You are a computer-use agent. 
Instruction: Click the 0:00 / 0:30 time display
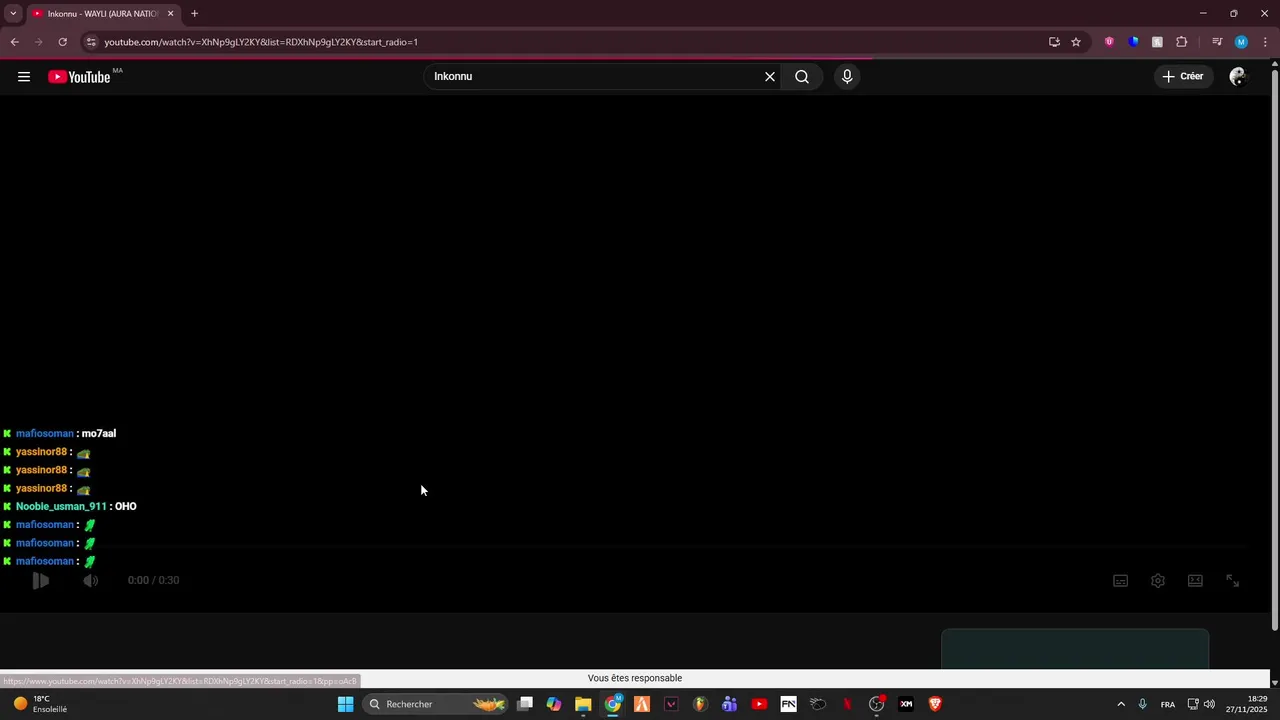(x=153, y=580)
